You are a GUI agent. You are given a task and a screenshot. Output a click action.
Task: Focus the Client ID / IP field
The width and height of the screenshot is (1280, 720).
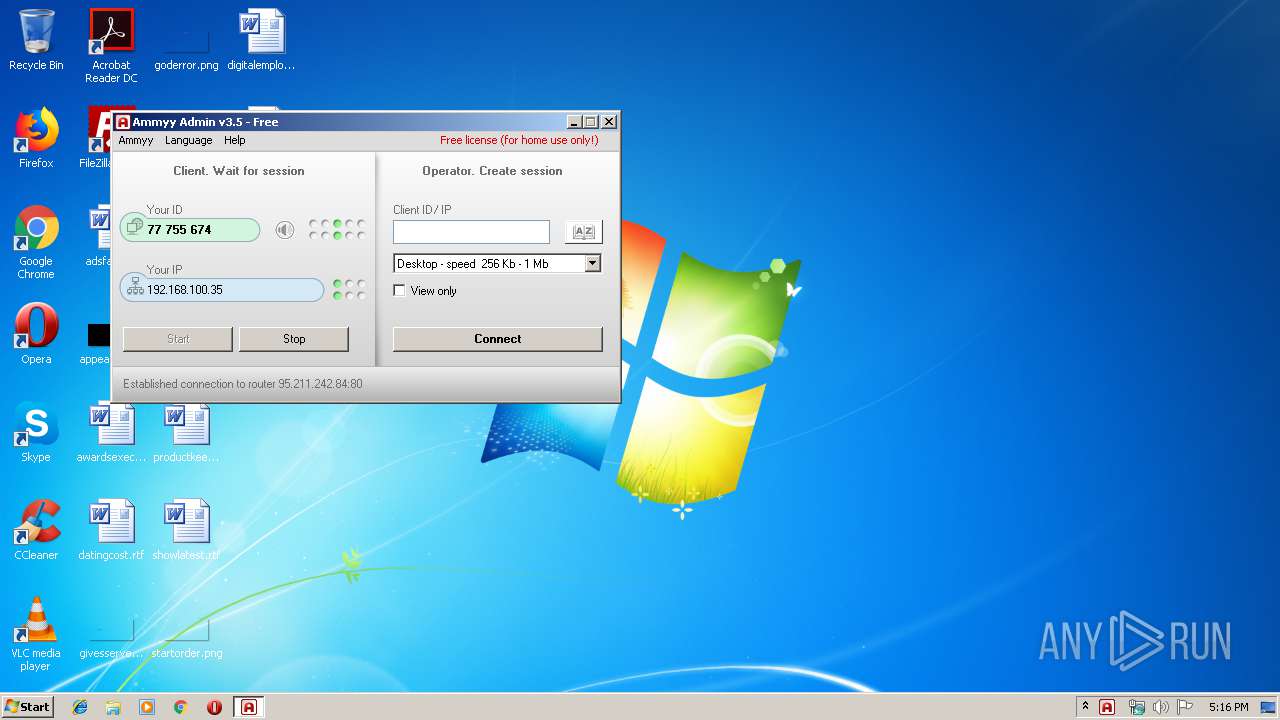tap(471, 232)
